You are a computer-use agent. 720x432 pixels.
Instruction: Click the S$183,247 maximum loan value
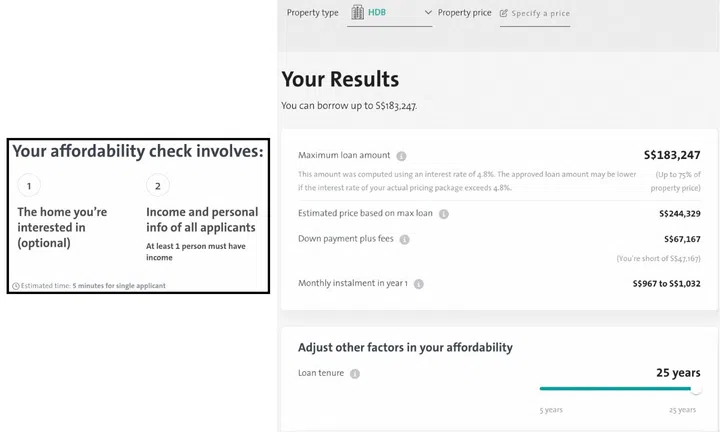[x=672, y=155]
